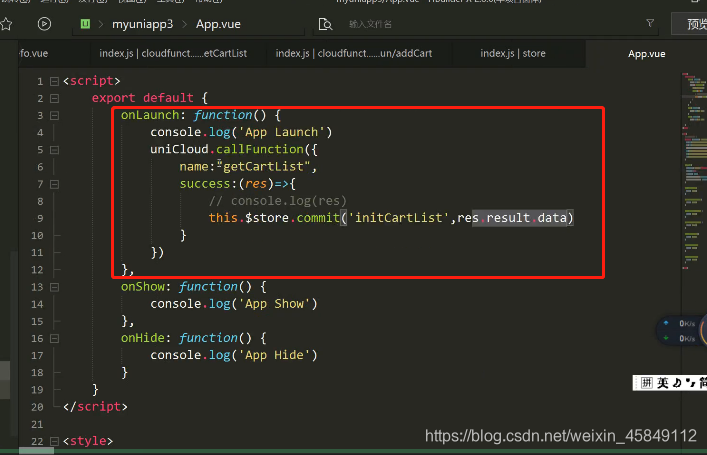Click the commented console.log(res) on line 8

pos(277,201)
